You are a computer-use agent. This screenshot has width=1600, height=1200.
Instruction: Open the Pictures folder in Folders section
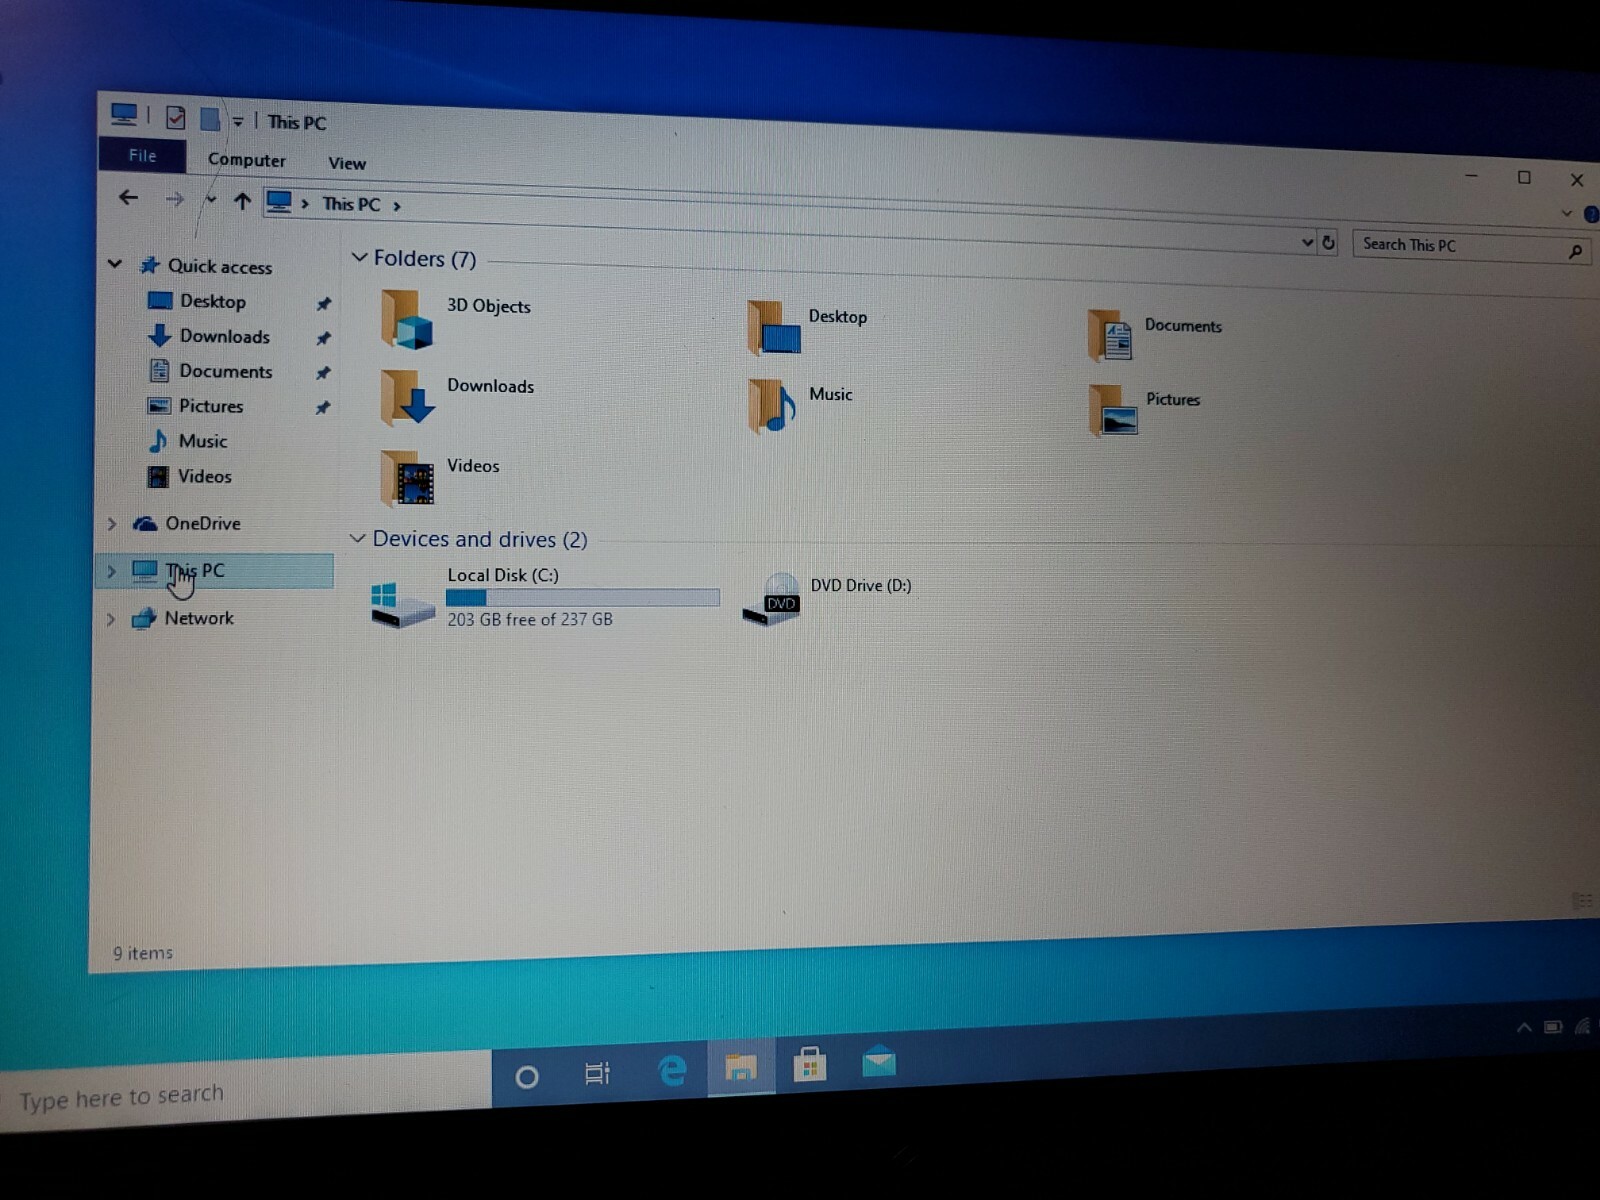[x=1144, y=410]
